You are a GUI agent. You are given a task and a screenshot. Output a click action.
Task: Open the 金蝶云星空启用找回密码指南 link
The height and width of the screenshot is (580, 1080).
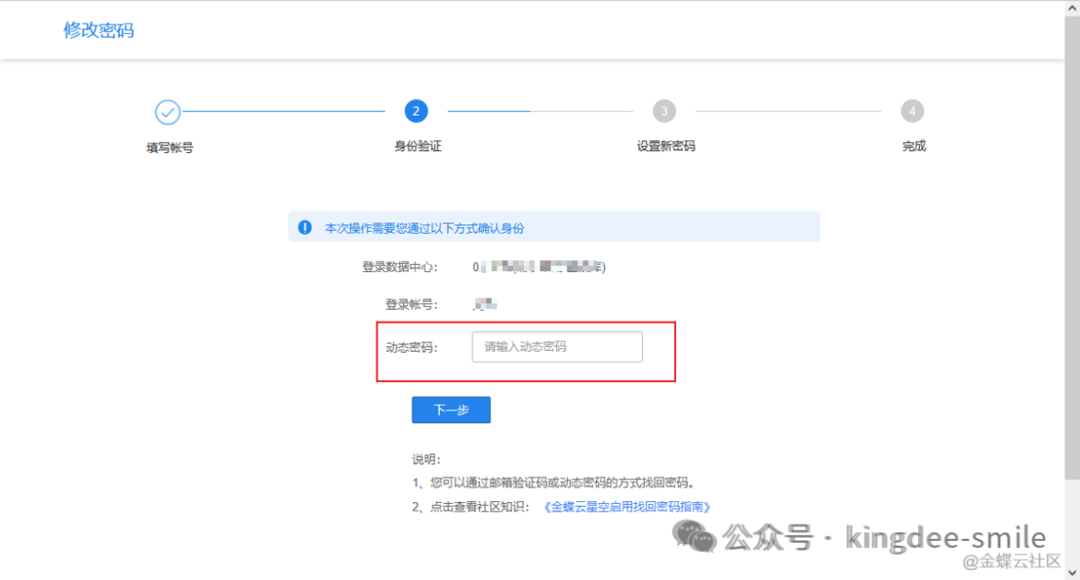(x=627, y=507)
